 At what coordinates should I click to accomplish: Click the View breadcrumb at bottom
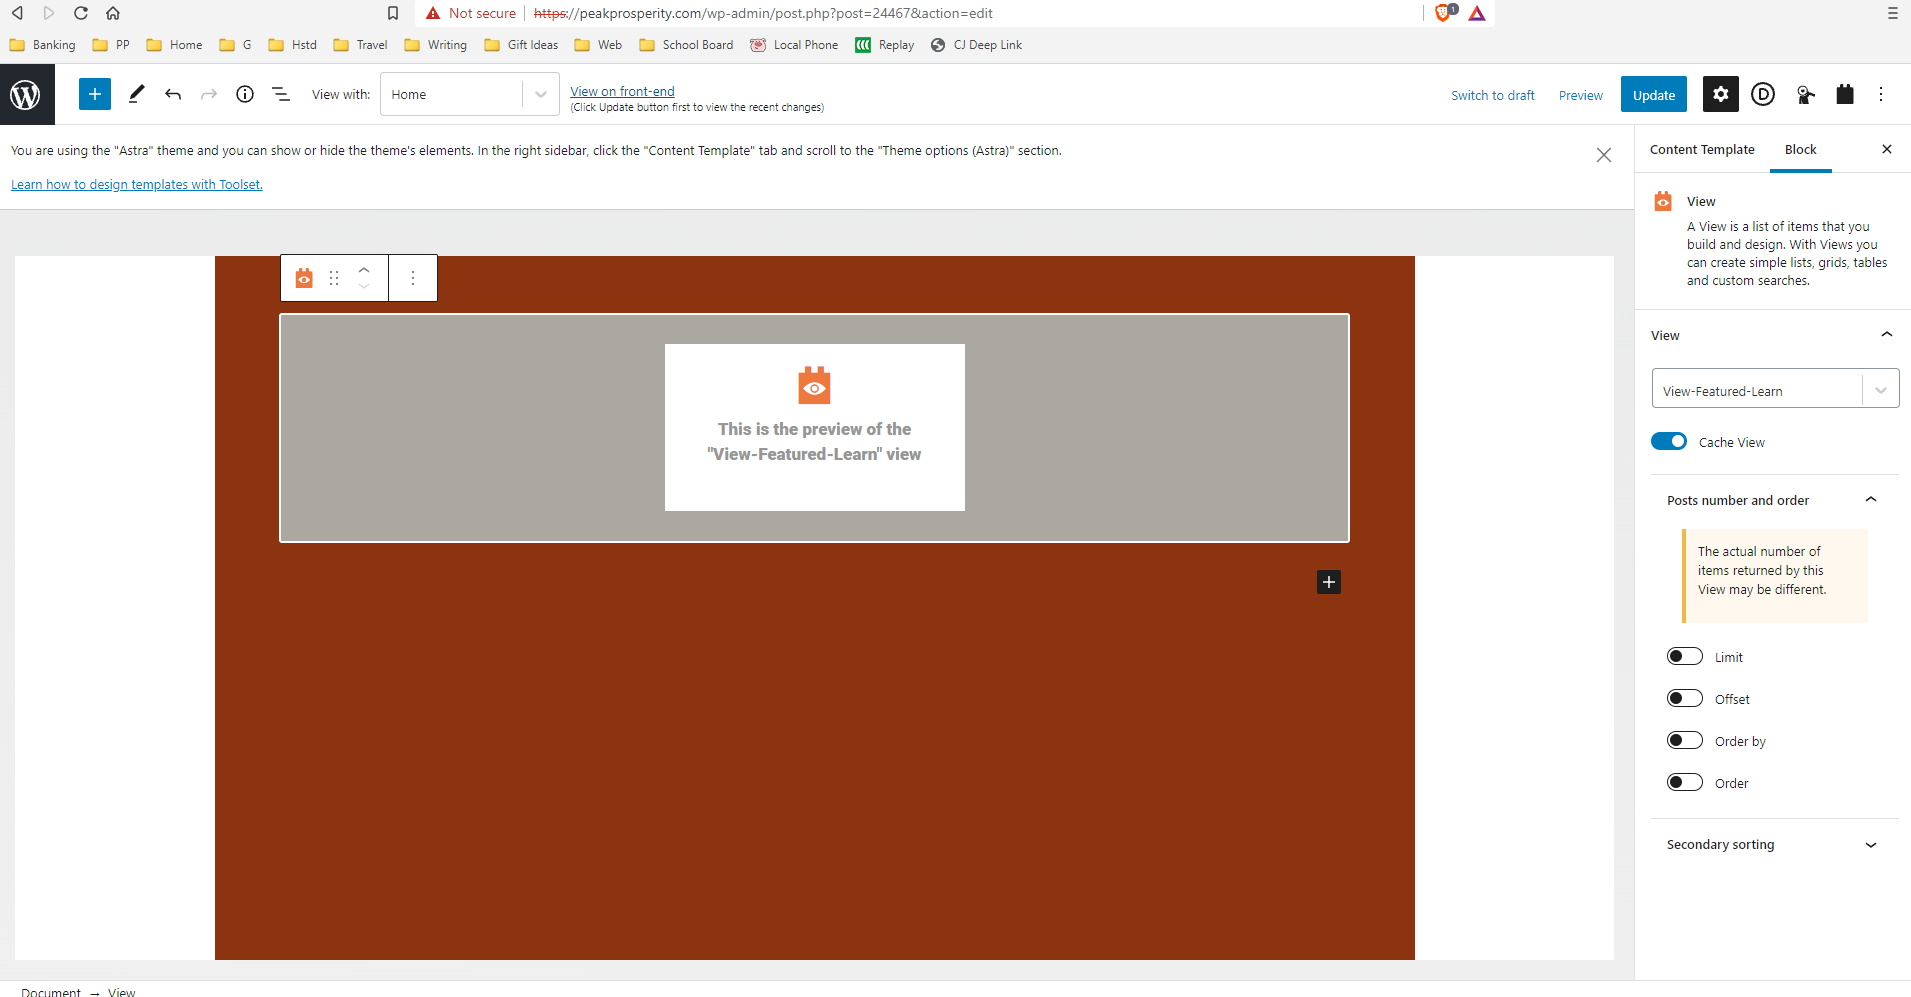(x=121, y=991)
